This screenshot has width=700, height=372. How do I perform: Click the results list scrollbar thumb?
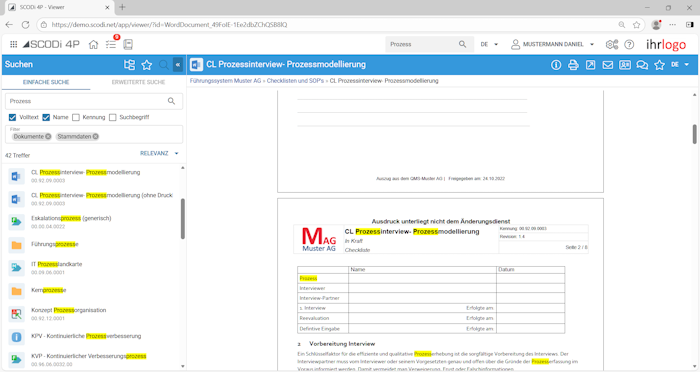point(183,219)
